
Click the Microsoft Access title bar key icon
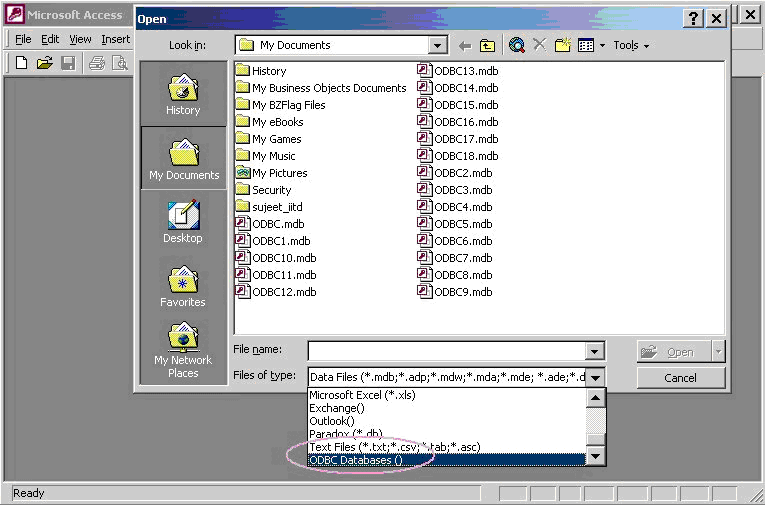pos(15,14)
